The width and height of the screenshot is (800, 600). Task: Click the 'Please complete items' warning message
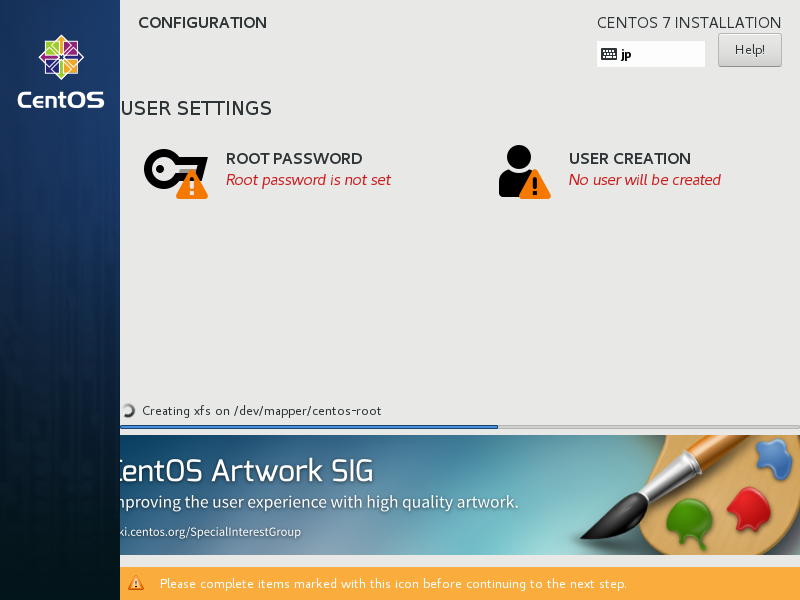pyautogui.click(x=380, y=583)
